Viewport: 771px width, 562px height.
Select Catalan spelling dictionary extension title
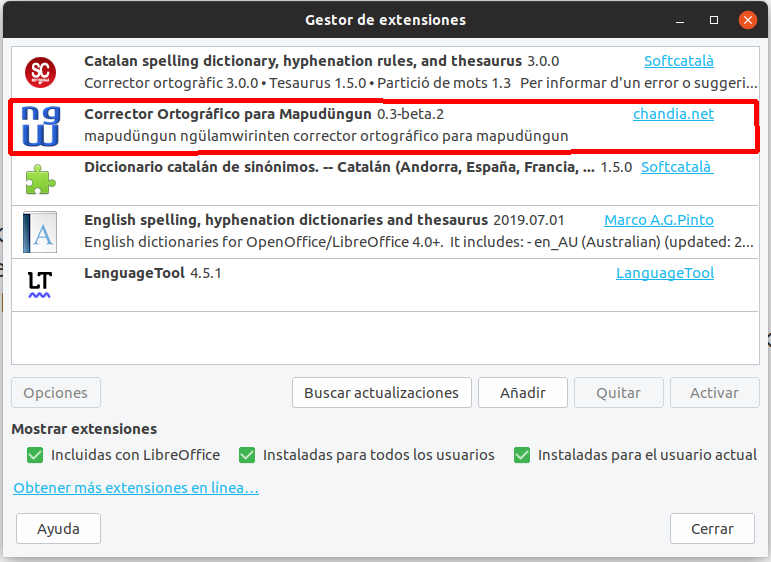[x=303, y=61]
